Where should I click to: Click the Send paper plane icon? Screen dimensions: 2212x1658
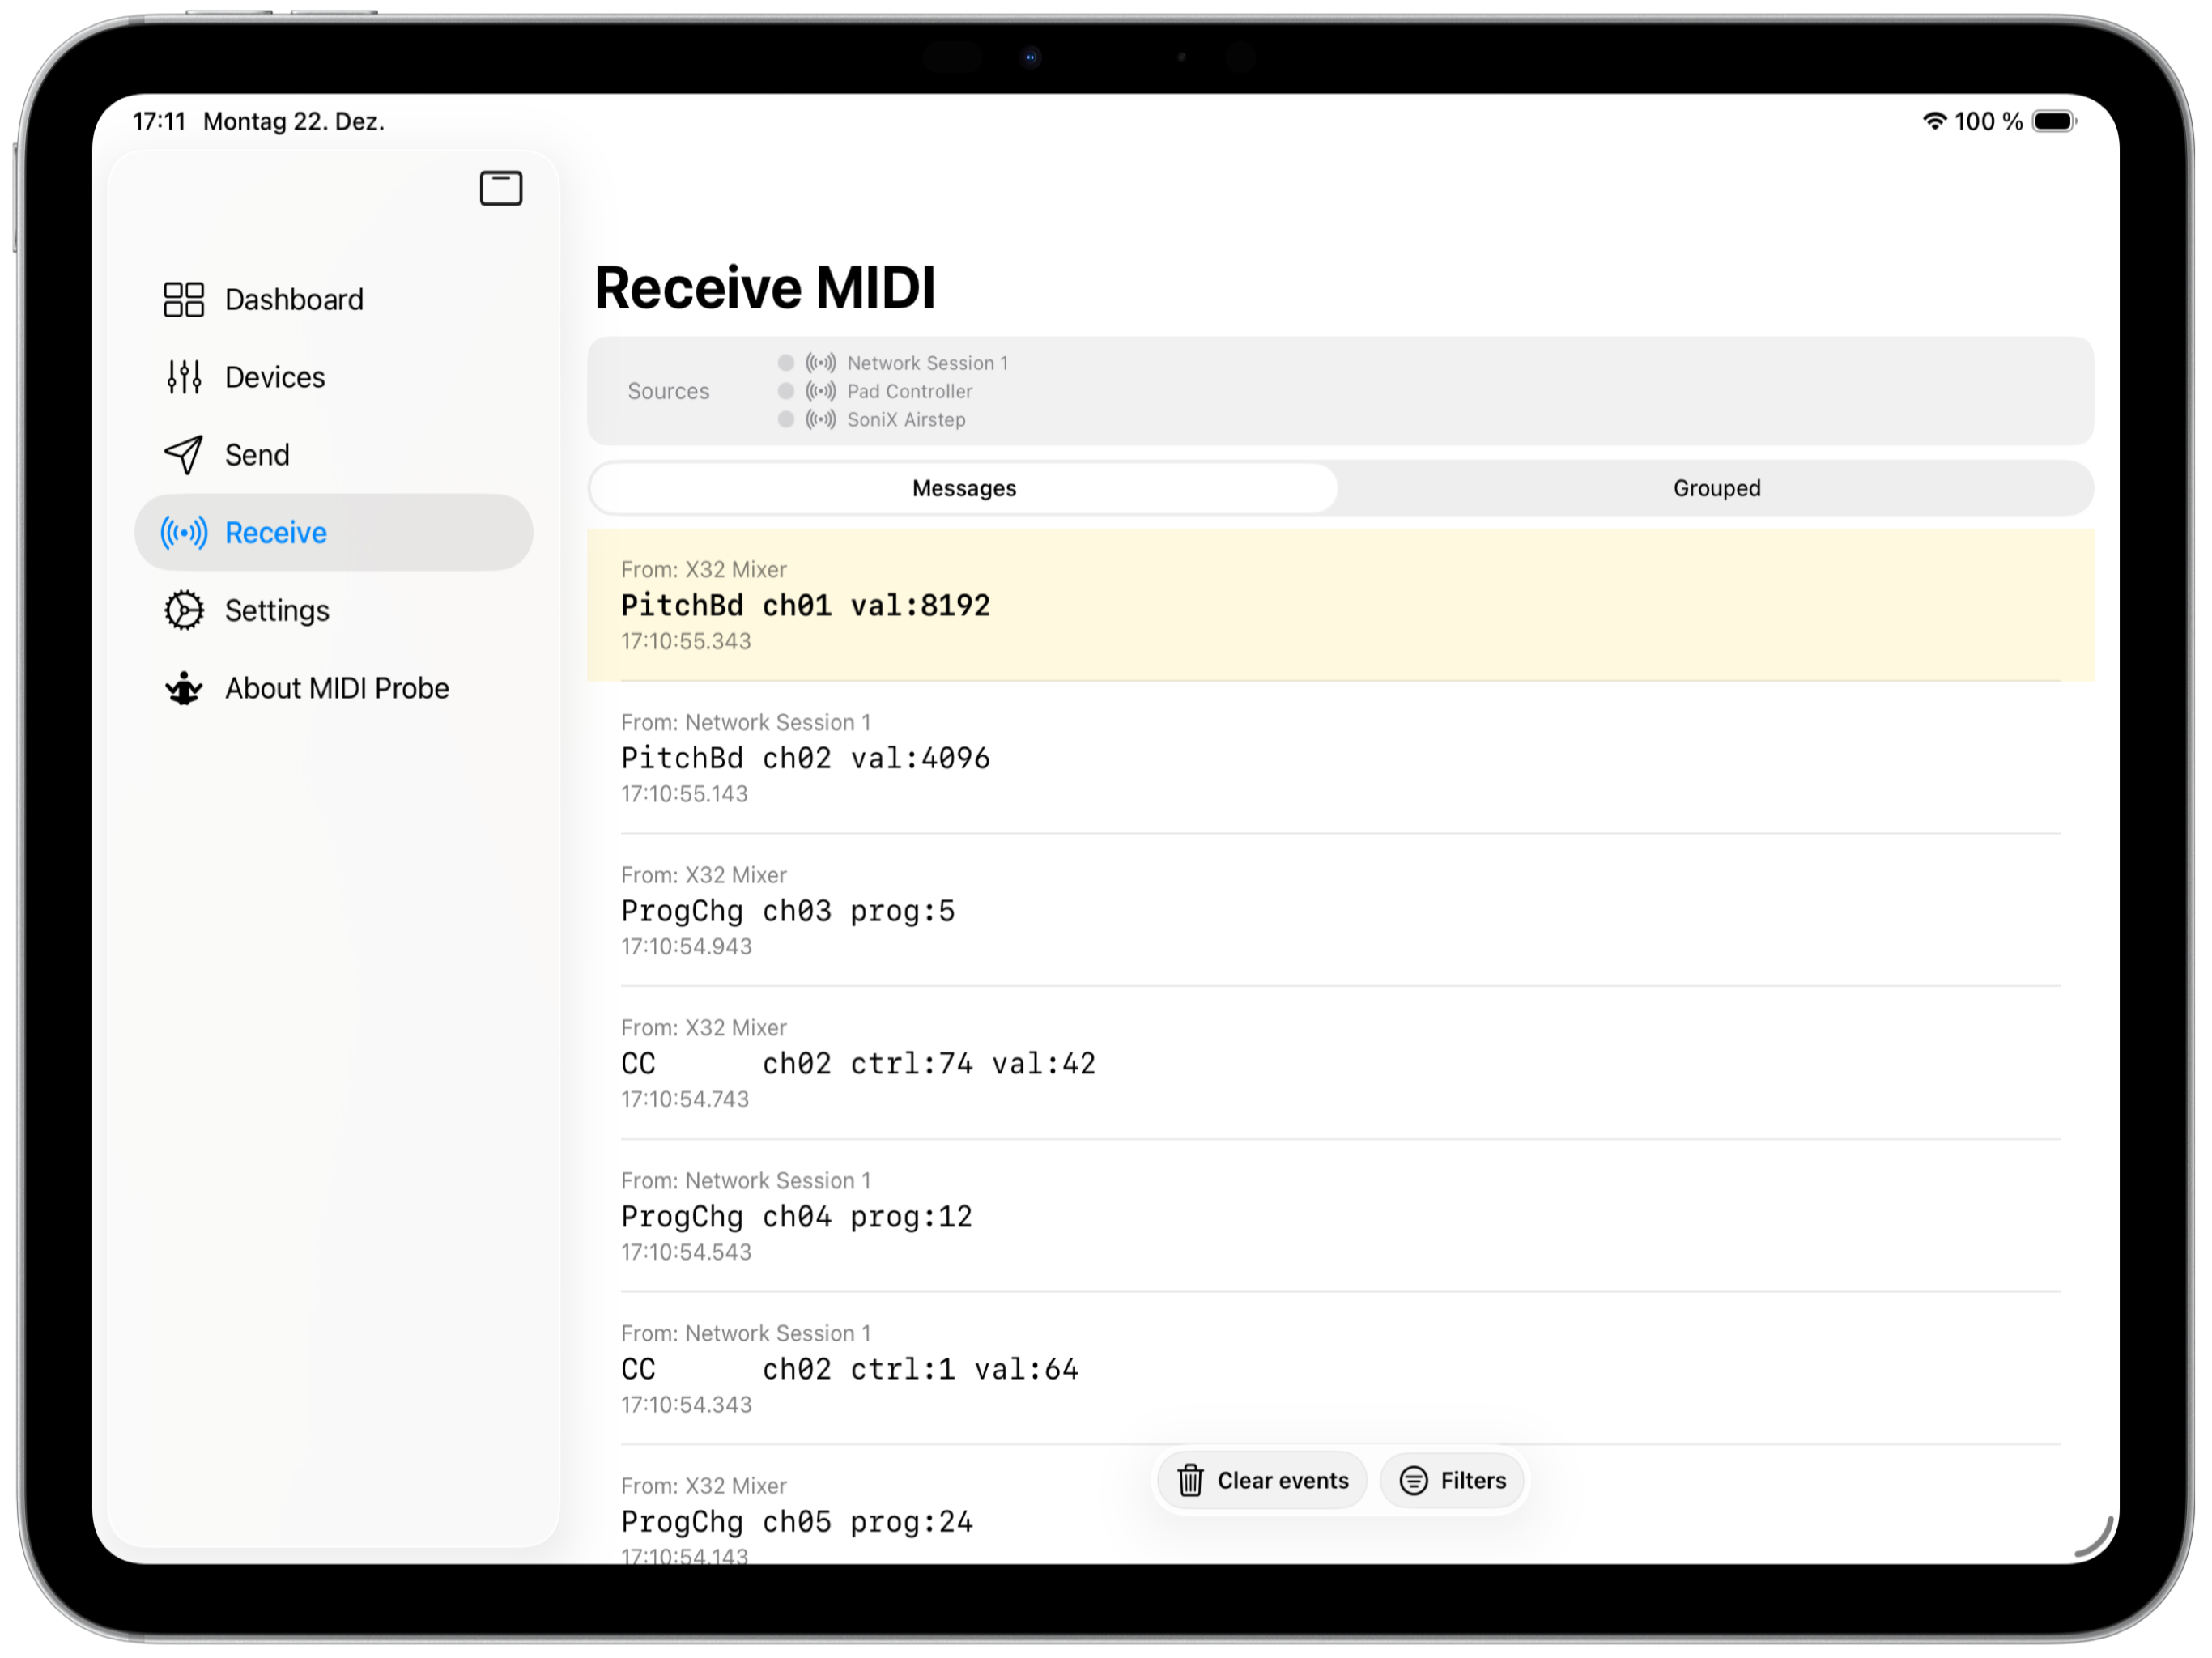pyautogui.click(x=184, y=455)
